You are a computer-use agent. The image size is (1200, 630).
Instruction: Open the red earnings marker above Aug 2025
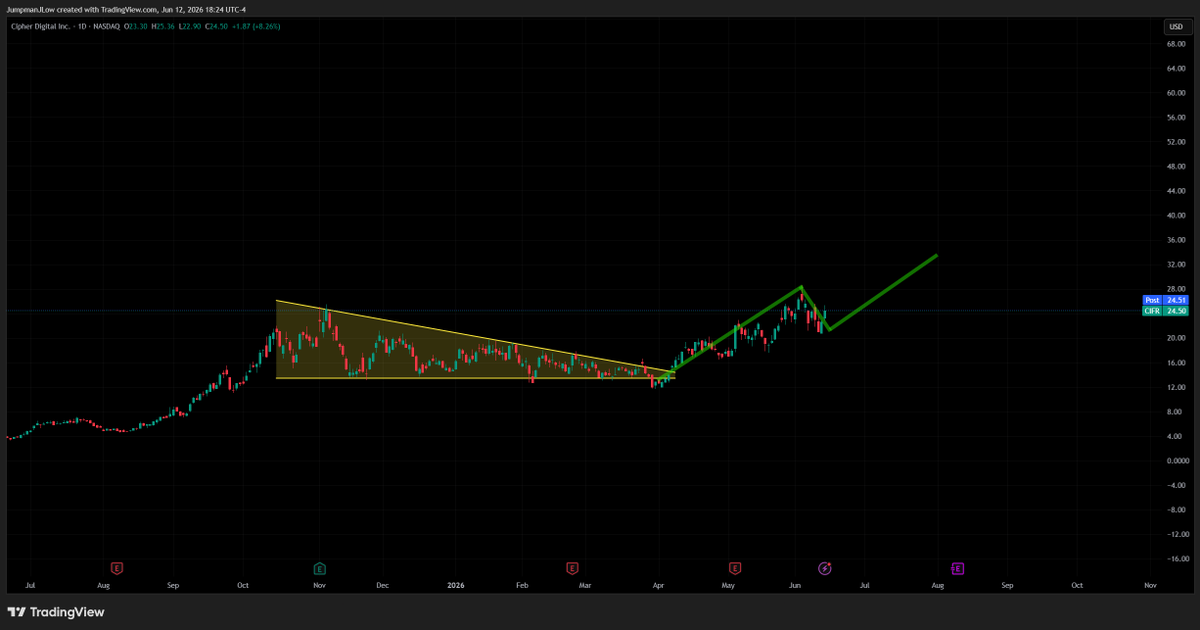pyautogui.click(x=117, y=568)
